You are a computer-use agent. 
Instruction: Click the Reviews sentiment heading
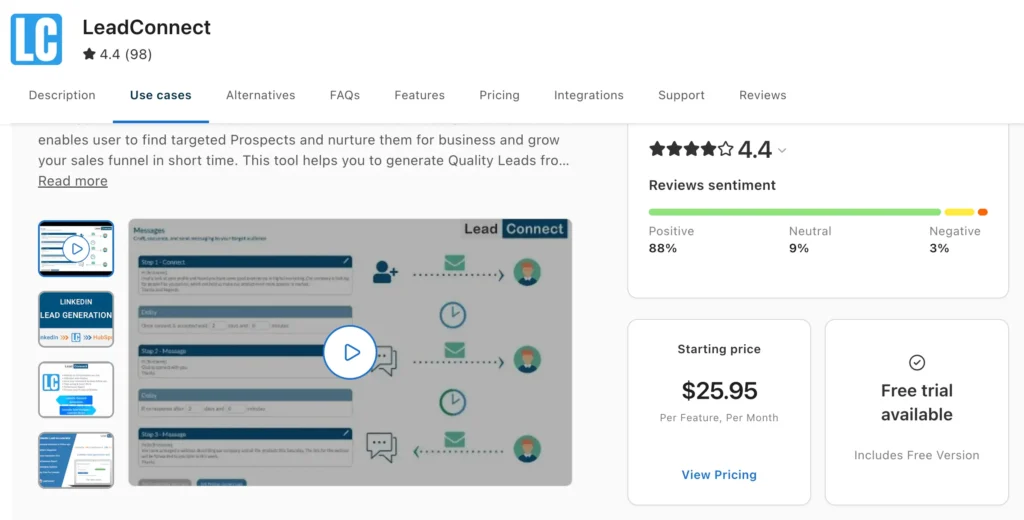(712, 186)
